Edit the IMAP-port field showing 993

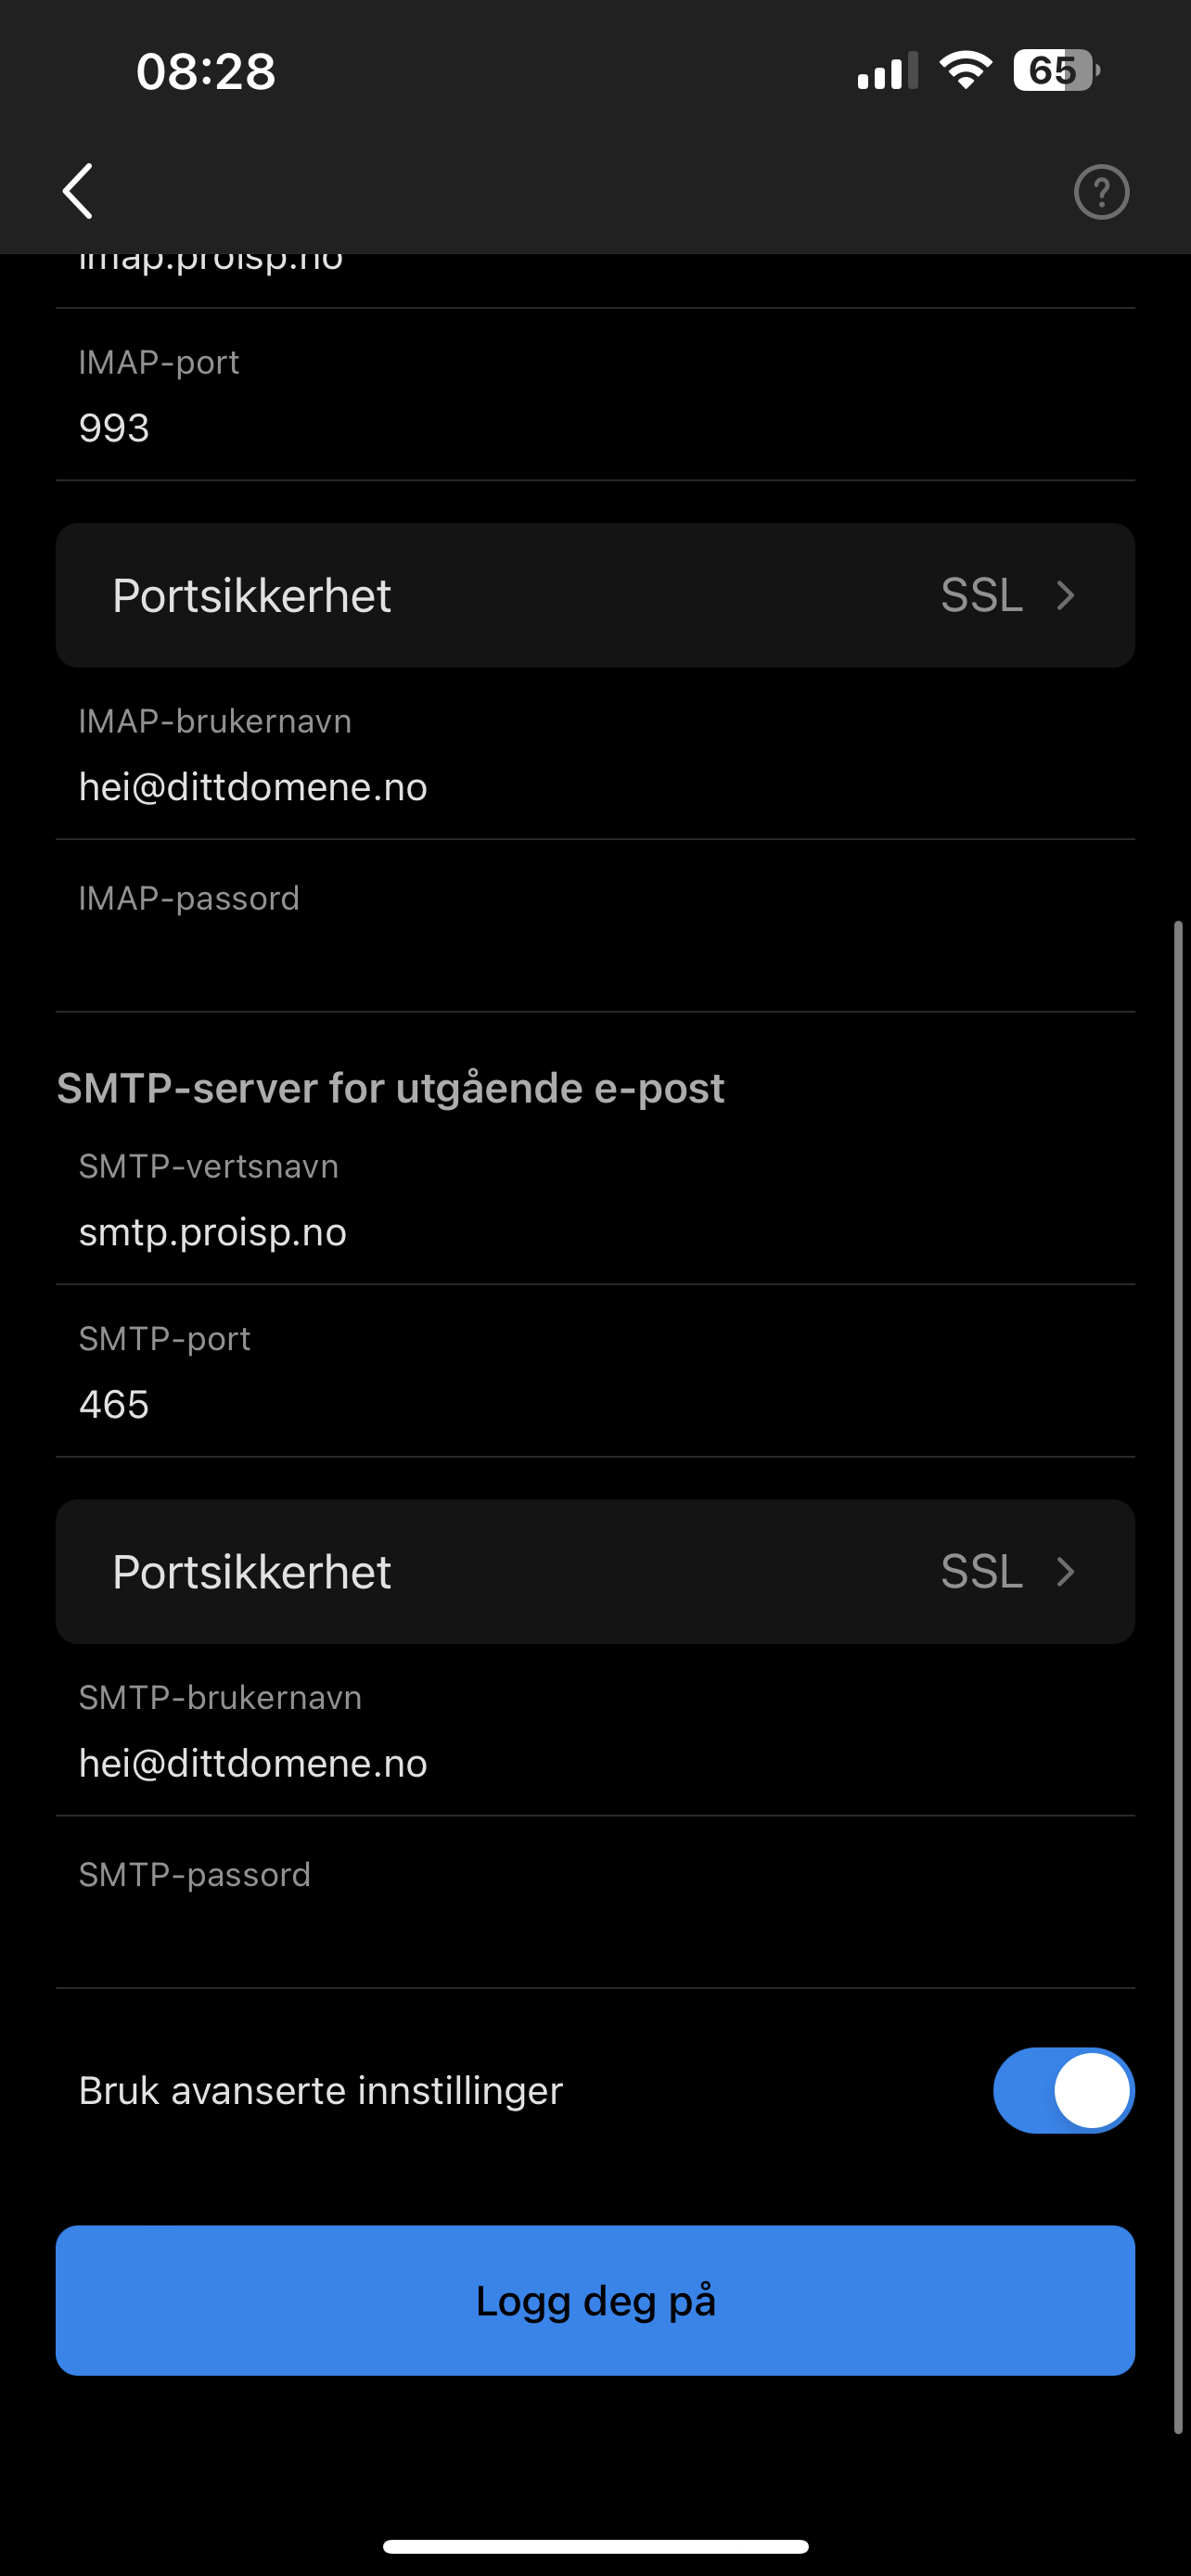pyautogui.click(x=595, y=395)
